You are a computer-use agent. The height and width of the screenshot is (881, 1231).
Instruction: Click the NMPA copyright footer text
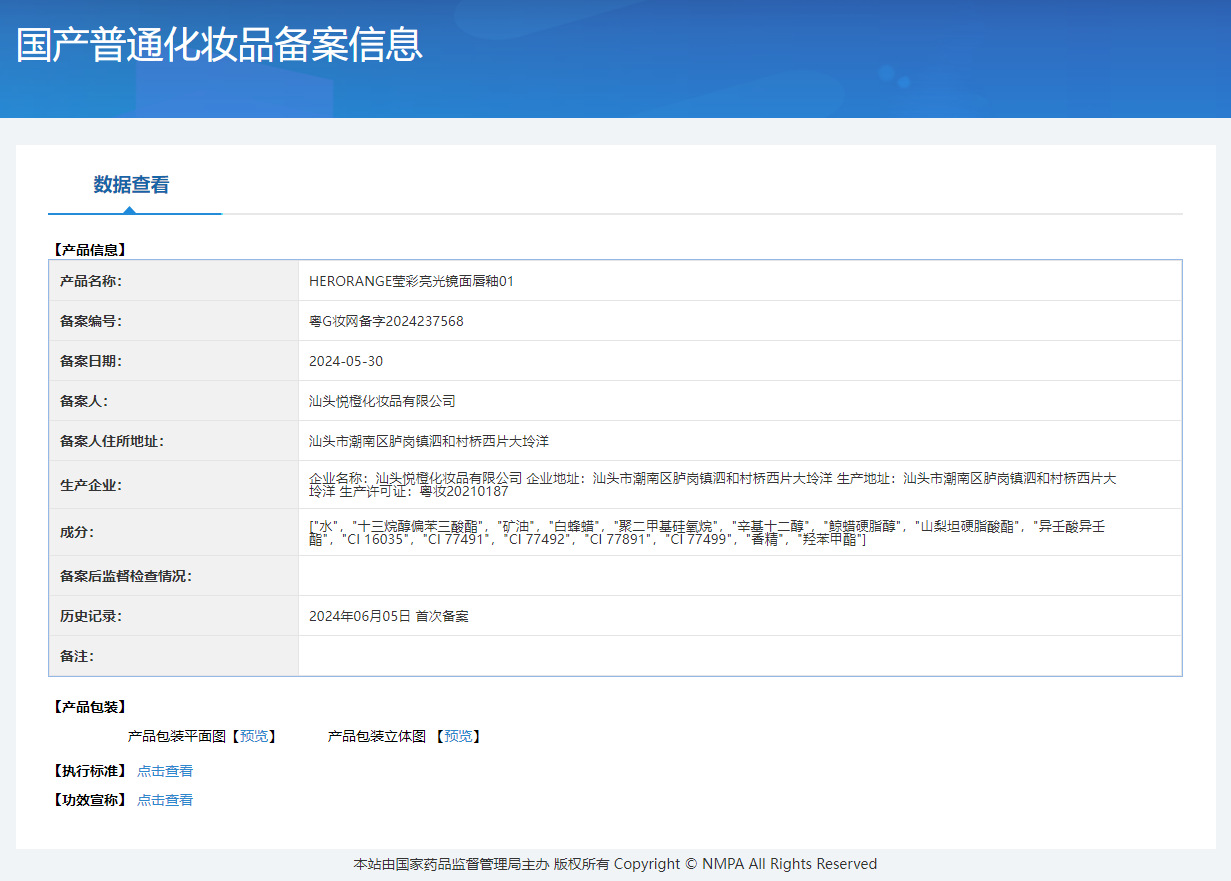pos(615,864)
